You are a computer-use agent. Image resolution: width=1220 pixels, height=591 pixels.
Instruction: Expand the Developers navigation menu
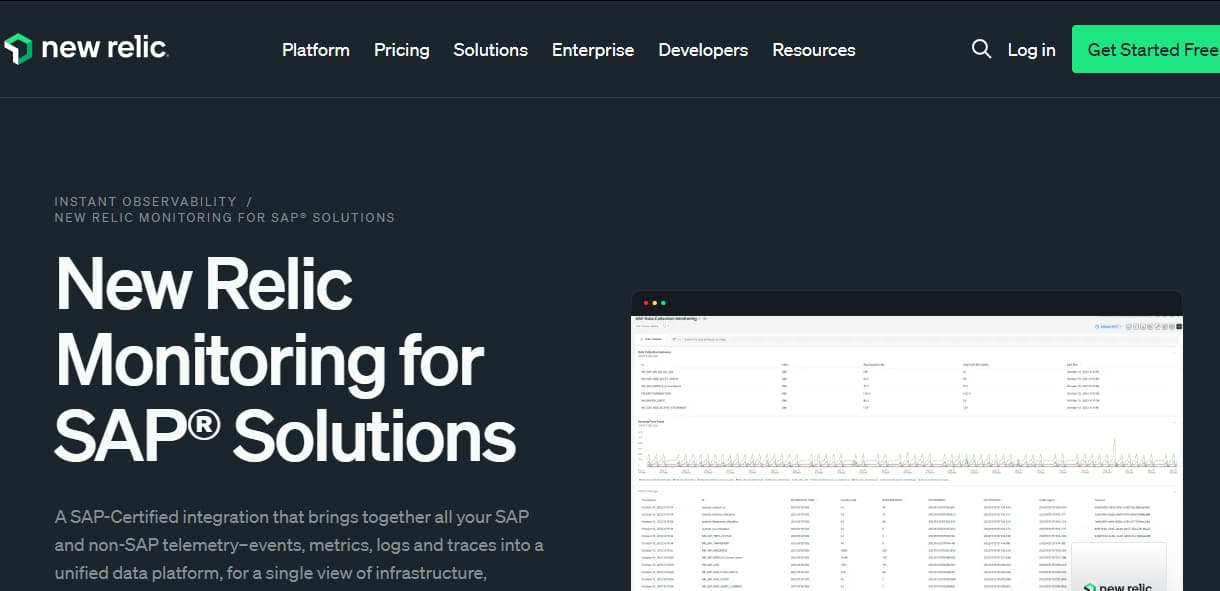pos(702,50)
